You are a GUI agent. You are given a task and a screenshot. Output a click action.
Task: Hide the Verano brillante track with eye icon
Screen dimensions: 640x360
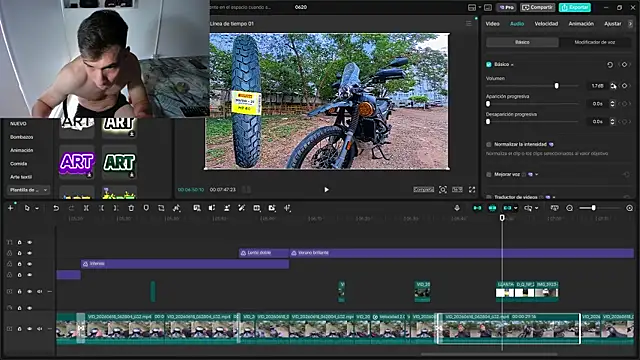coord(29,253)
